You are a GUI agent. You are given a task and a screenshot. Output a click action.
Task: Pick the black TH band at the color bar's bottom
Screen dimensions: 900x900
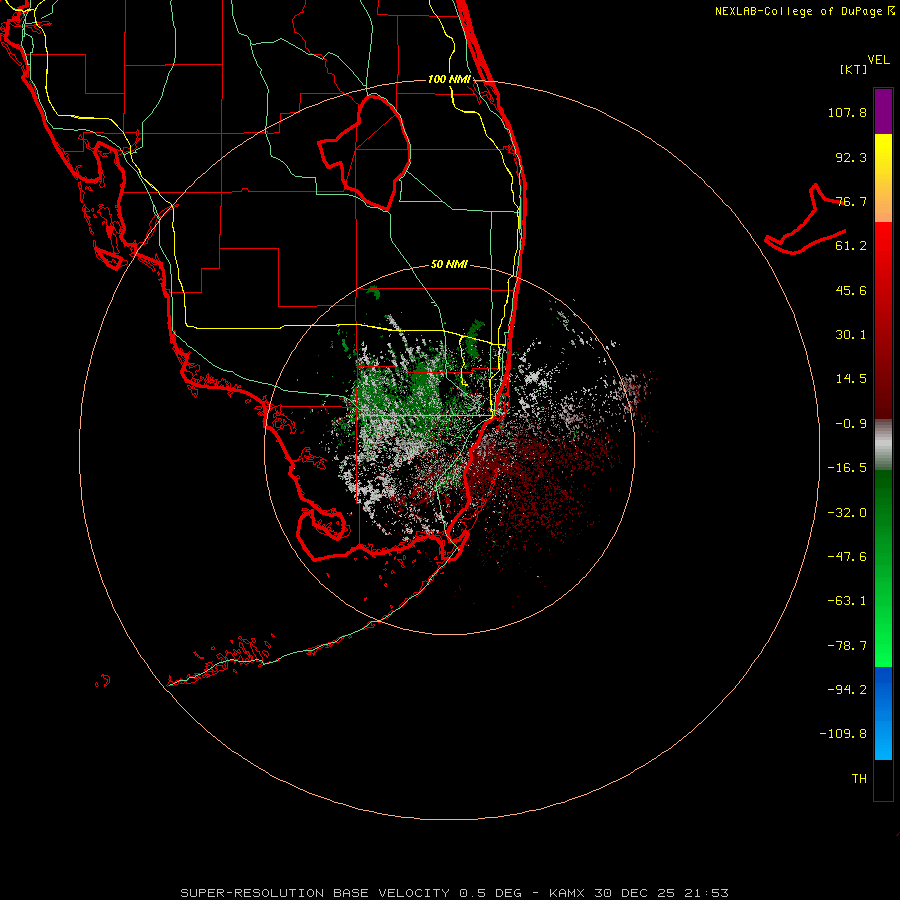click(883, 780)
